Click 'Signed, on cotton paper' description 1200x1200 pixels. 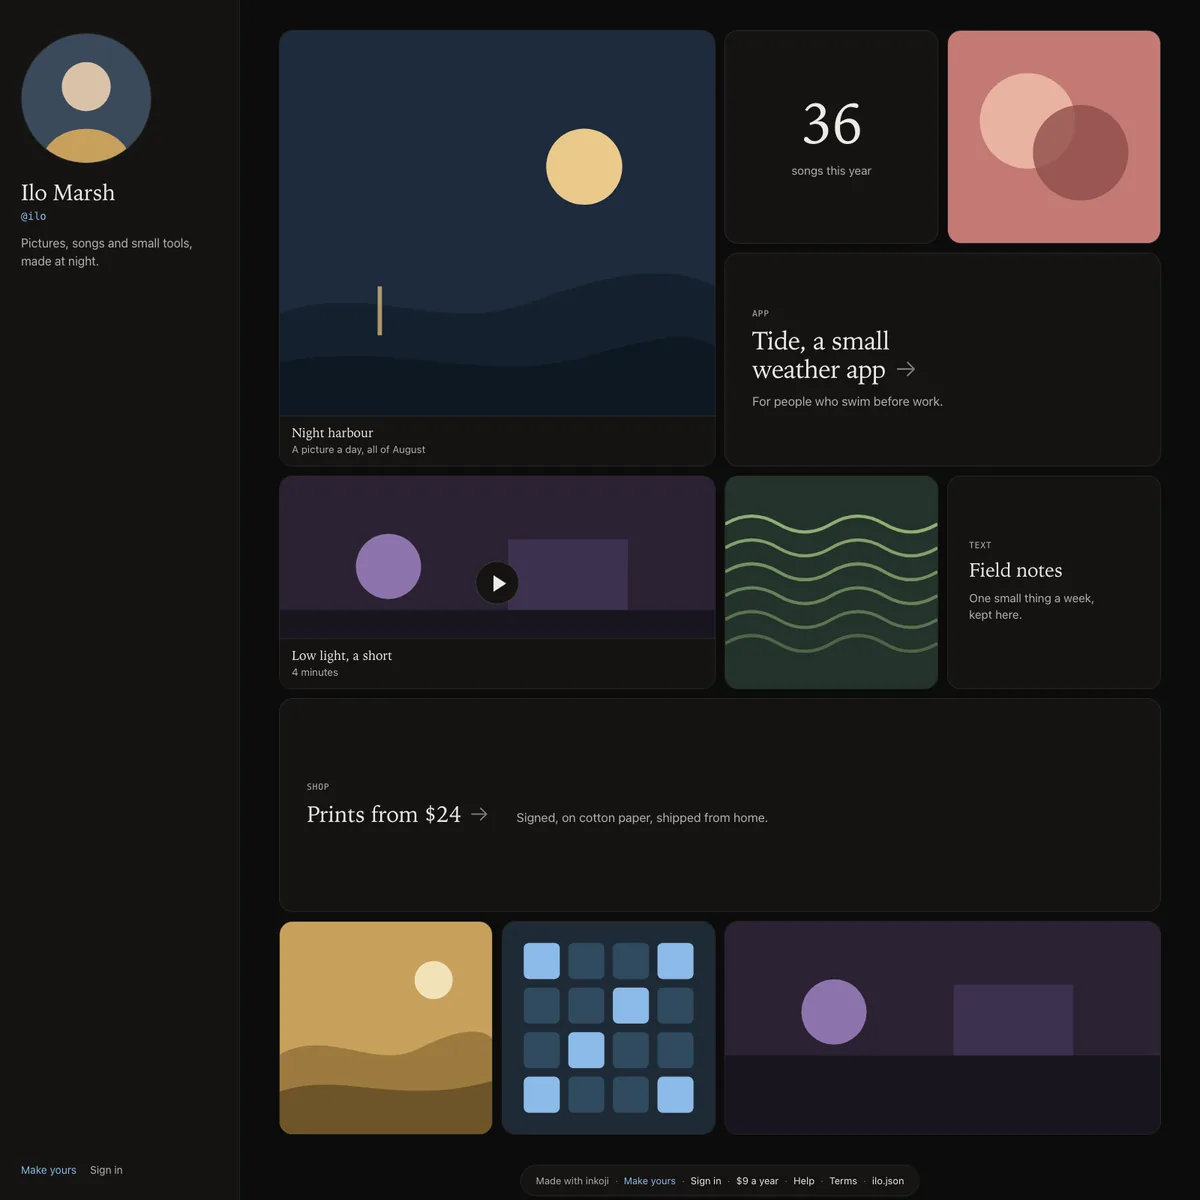click(642, 818)
